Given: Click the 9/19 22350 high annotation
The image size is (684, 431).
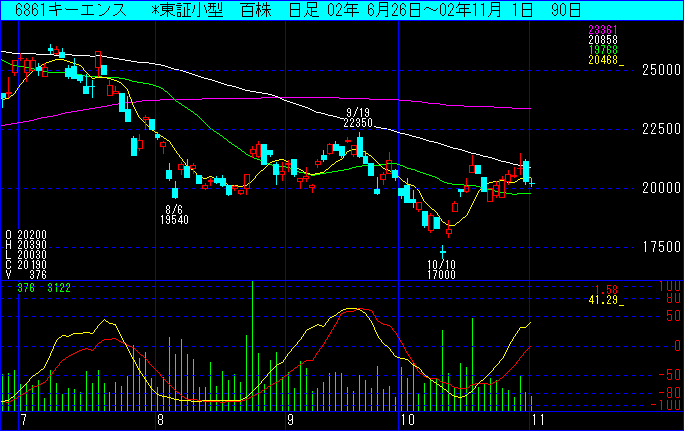Looking at the screenshot, I should click(x=358, y=118).
